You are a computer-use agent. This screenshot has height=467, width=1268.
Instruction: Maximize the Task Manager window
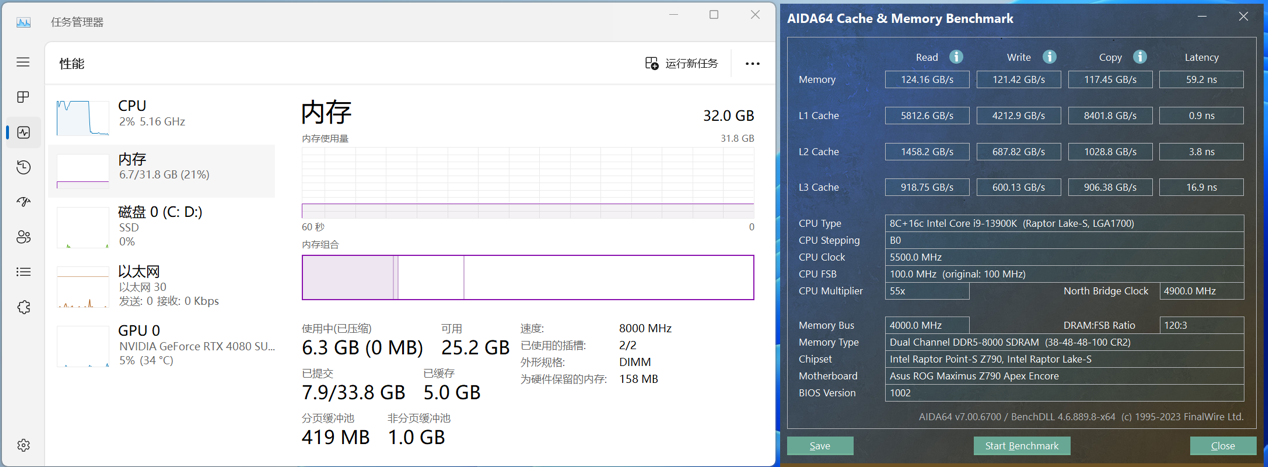point(714,15)
